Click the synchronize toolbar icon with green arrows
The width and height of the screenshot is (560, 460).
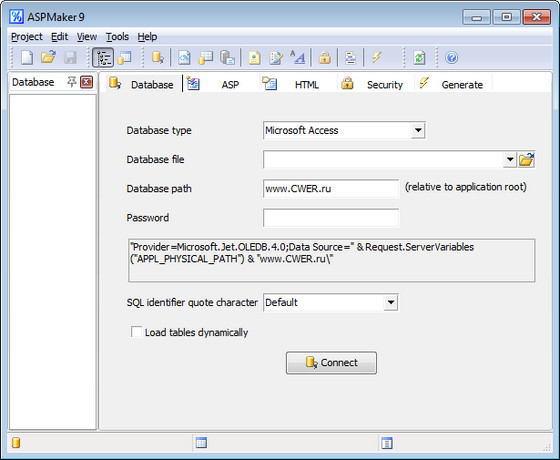point(419,58)
